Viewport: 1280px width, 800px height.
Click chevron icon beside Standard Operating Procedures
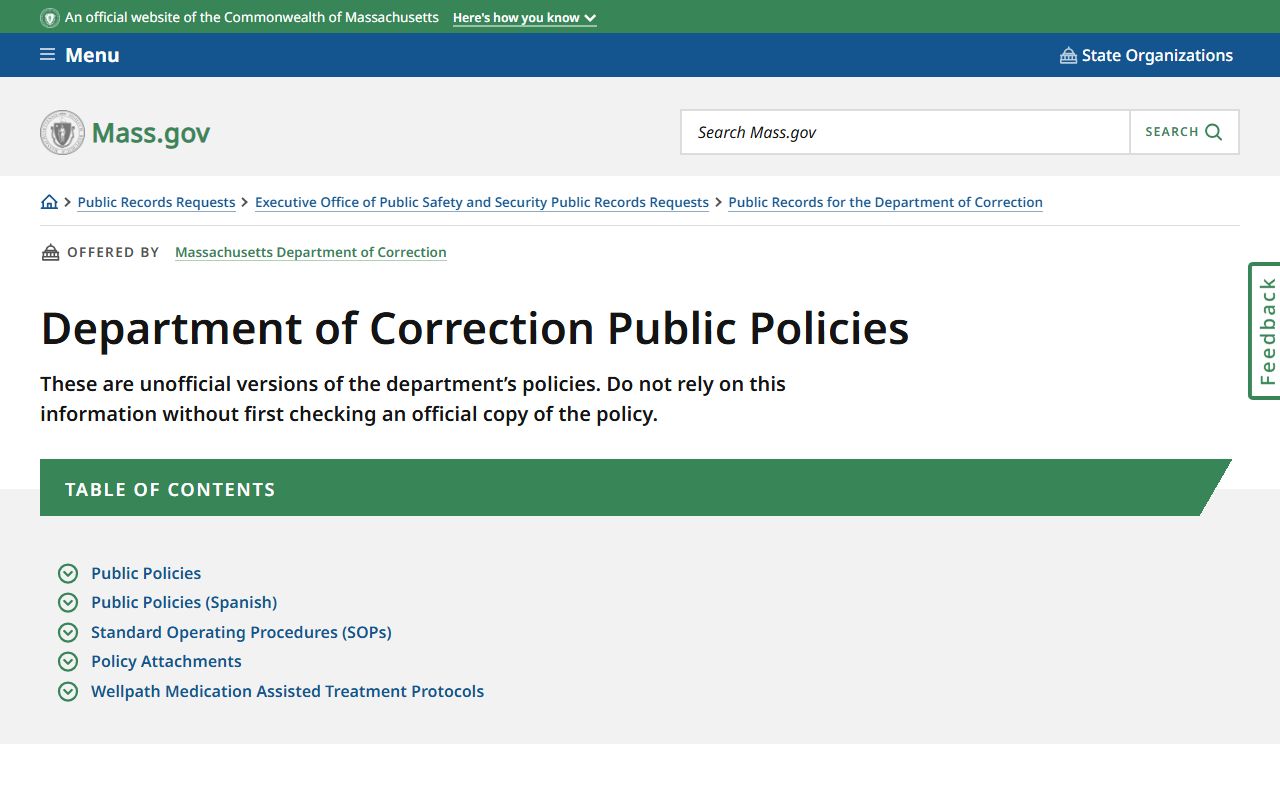click(x=68, y=632)
